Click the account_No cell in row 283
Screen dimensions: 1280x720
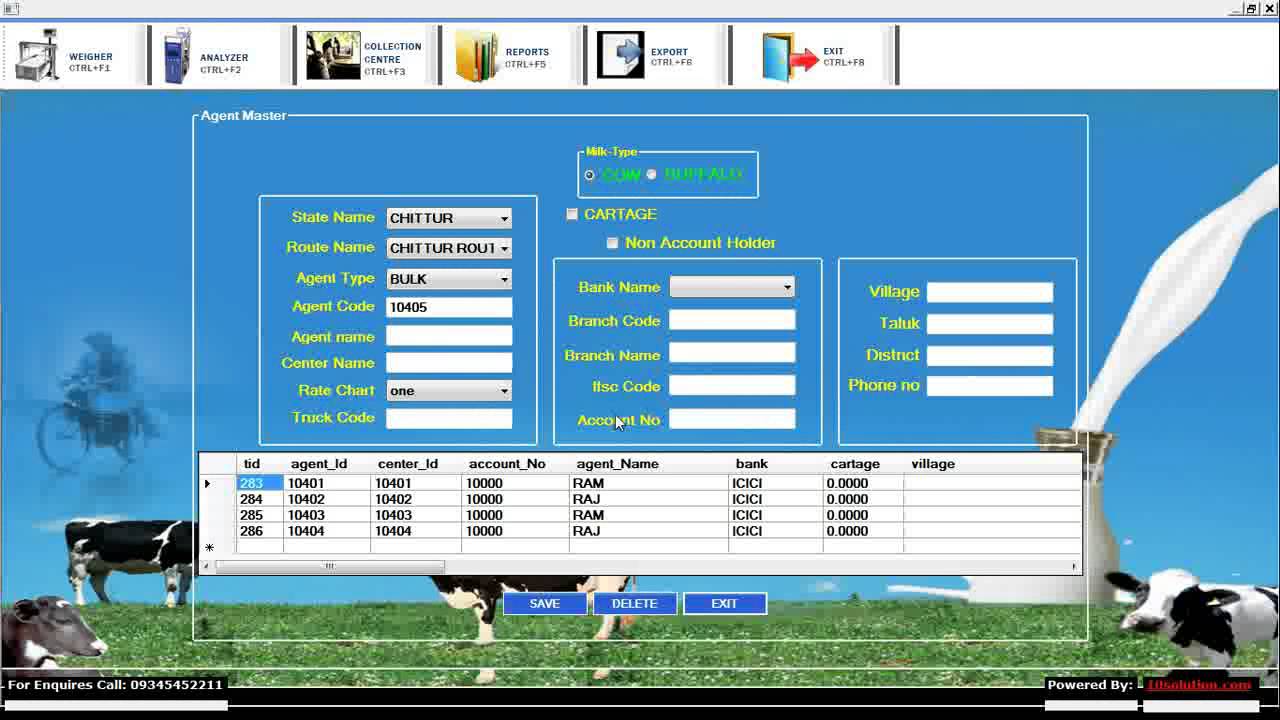click(515, 483)
